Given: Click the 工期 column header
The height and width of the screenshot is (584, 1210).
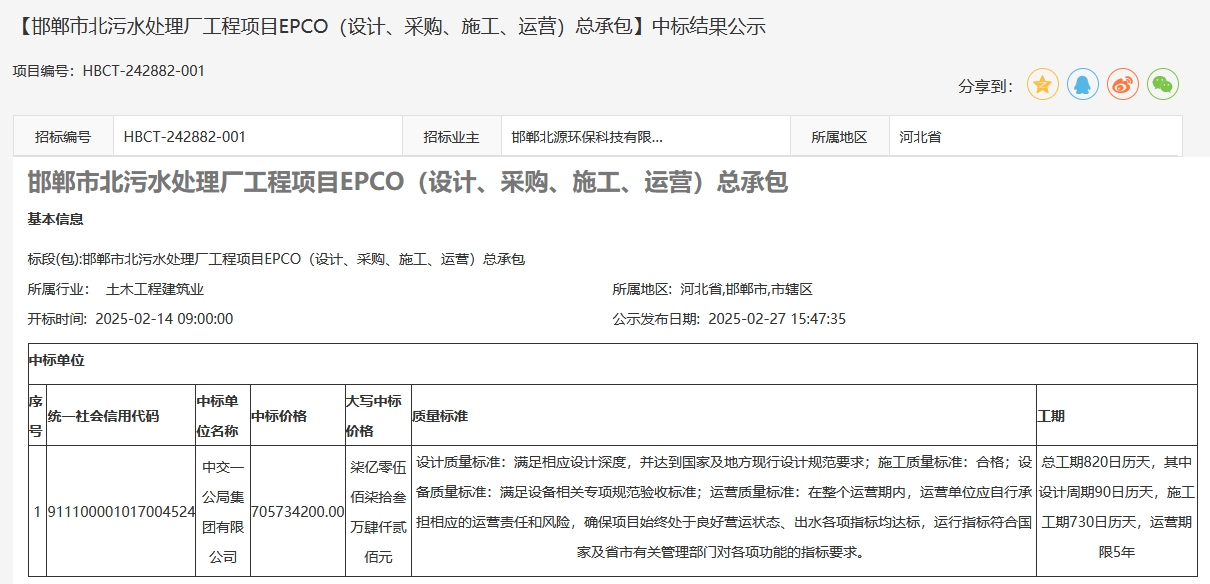Looking at the screenshot, I should coord(1051,416).
